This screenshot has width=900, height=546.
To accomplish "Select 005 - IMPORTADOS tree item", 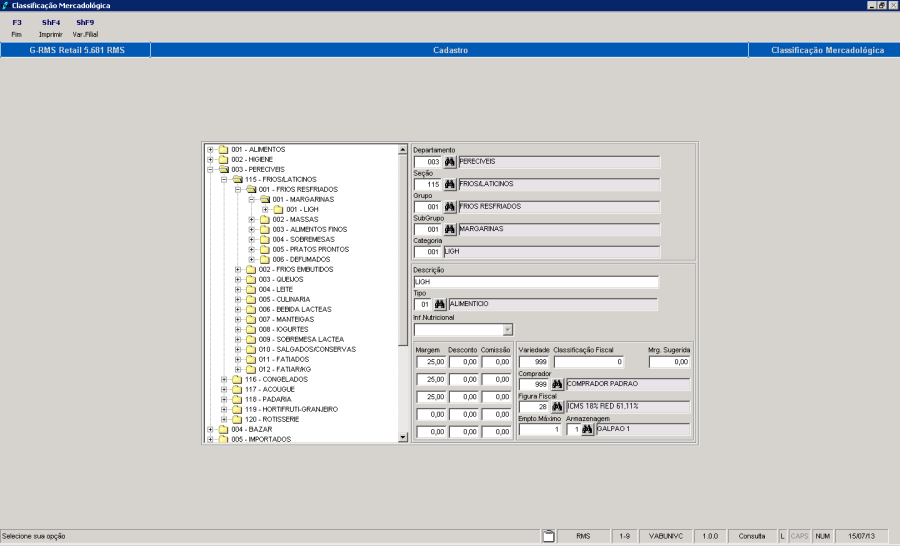I will [261, 439].
